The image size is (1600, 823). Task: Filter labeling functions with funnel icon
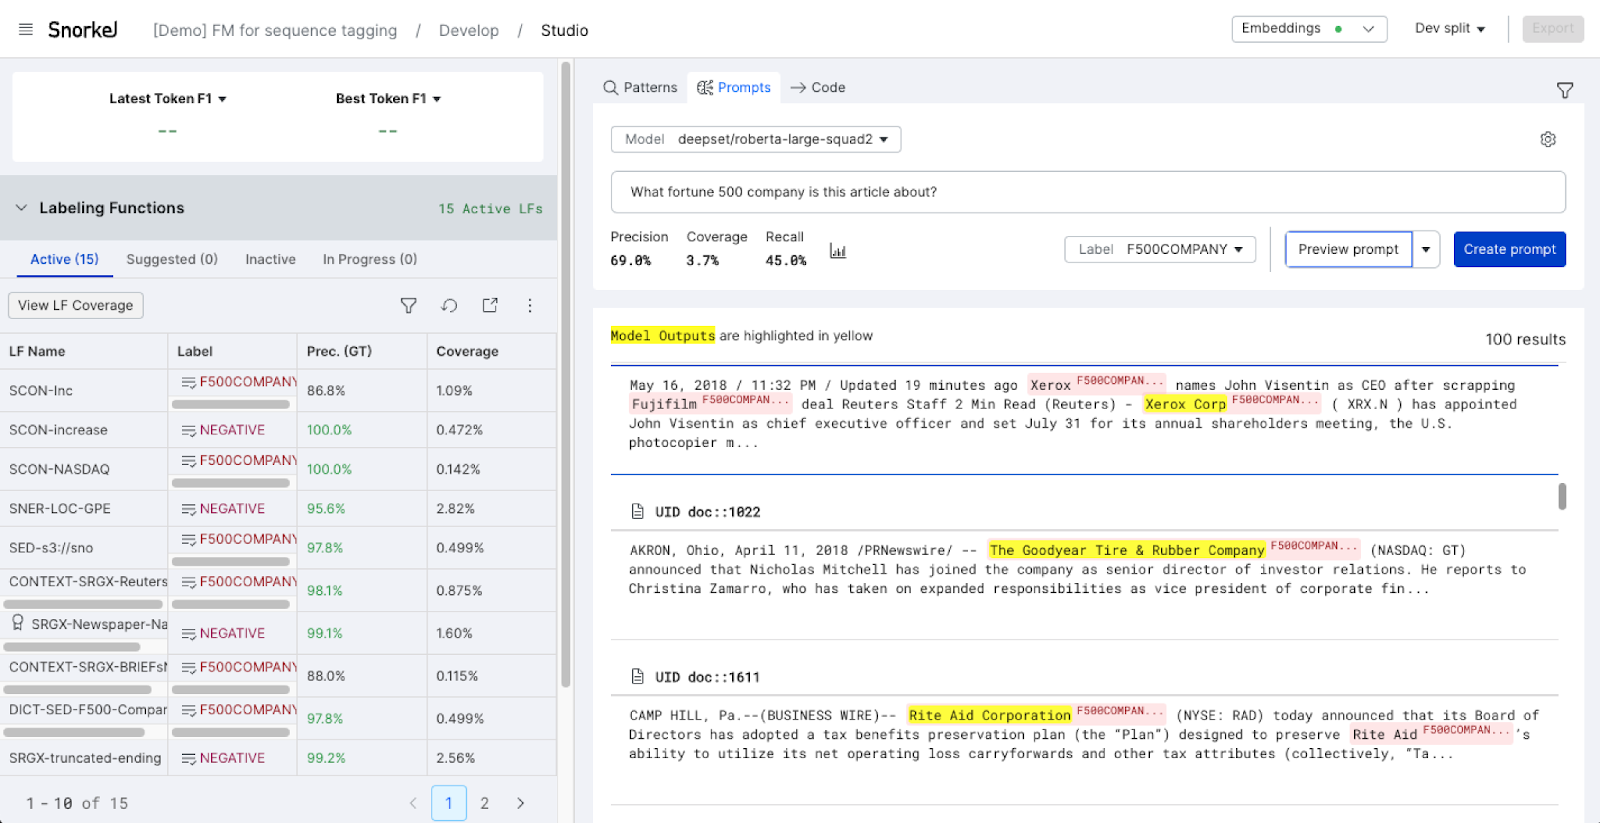click(408, 305)
